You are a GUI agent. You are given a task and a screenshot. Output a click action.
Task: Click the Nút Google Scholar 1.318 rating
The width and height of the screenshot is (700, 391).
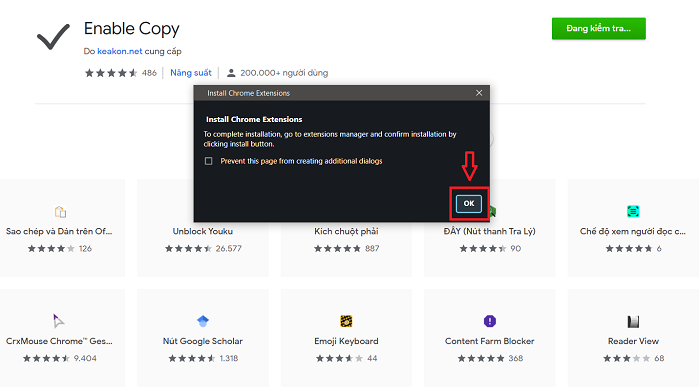pyautogui.click(x=203, y=358)
